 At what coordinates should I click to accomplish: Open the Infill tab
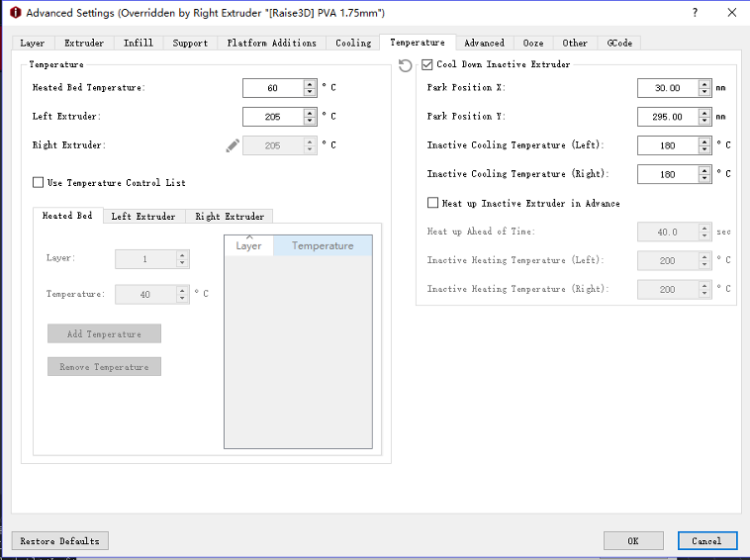[138, 43]
